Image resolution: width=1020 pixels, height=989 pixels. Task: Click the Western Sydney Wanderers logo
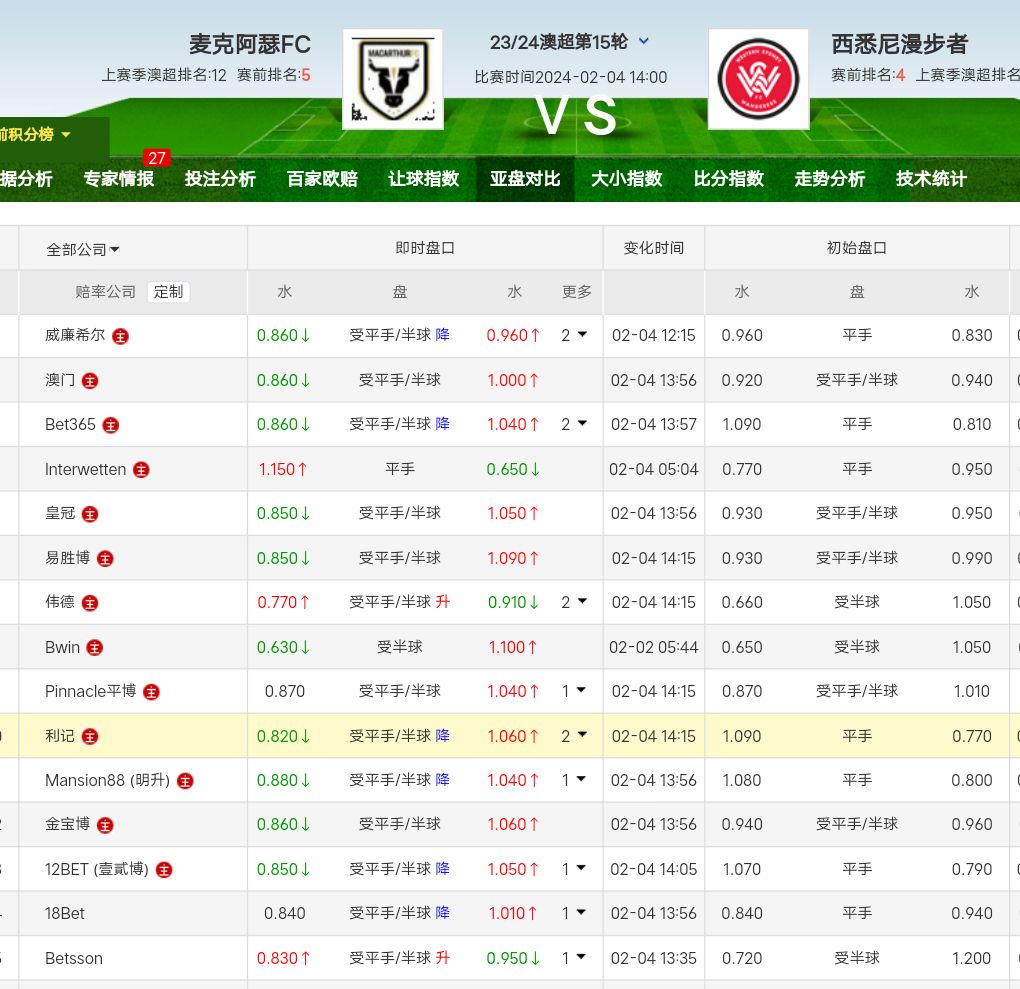[758, 79]
